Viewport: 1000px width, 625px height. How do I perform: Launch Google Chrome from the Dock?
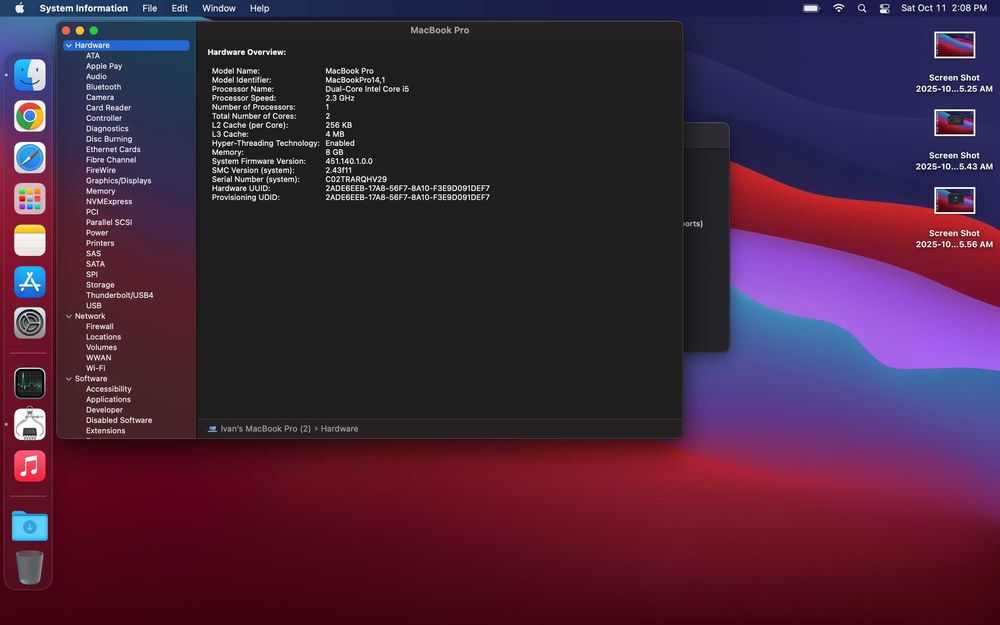click(x=30, y=116)
